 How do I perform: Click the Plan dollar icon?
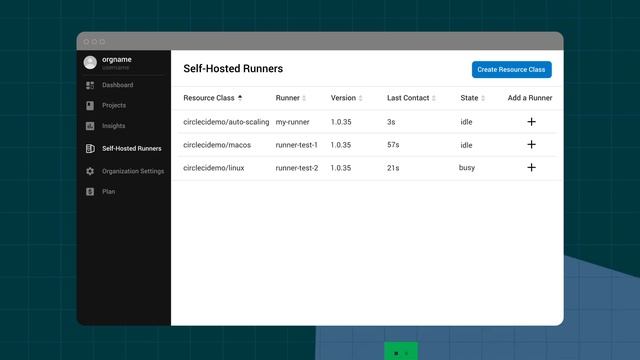(90, 192)
